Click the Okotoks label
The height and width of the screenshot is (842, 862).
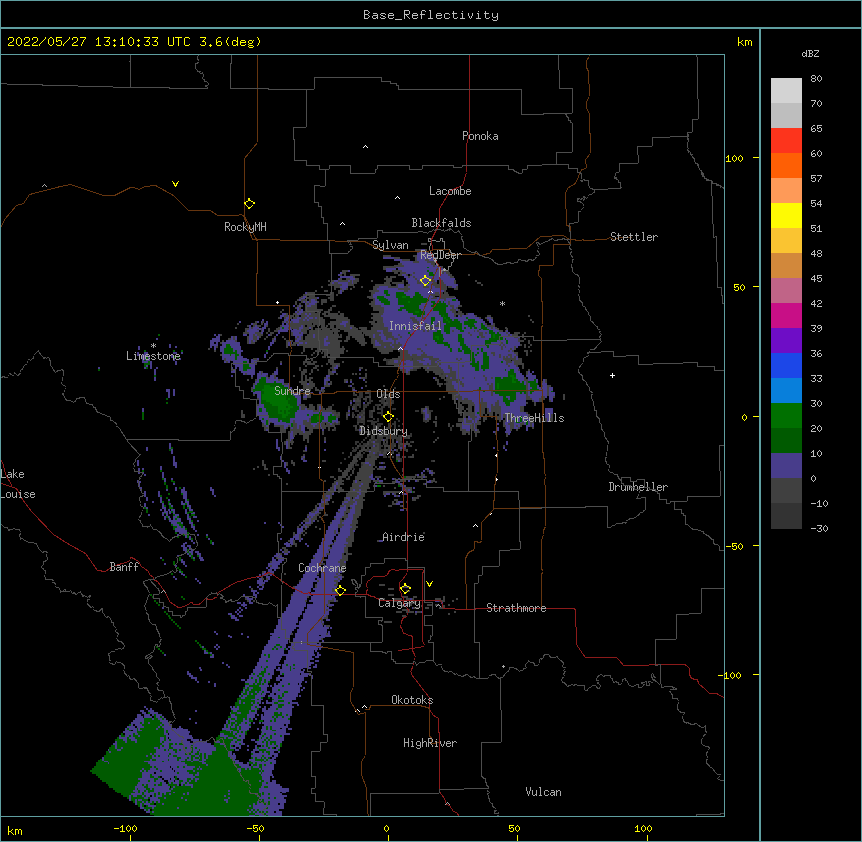(x=412, y=700)
